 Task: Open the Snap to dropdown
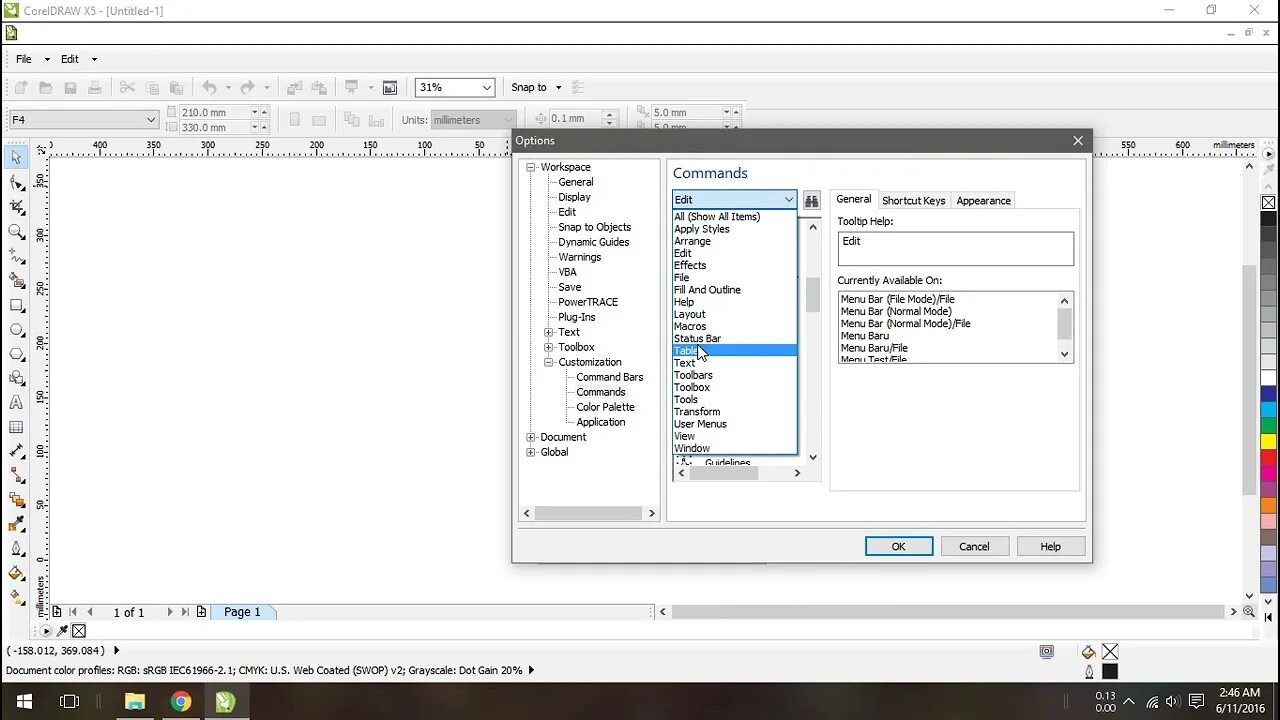[559, 87]
